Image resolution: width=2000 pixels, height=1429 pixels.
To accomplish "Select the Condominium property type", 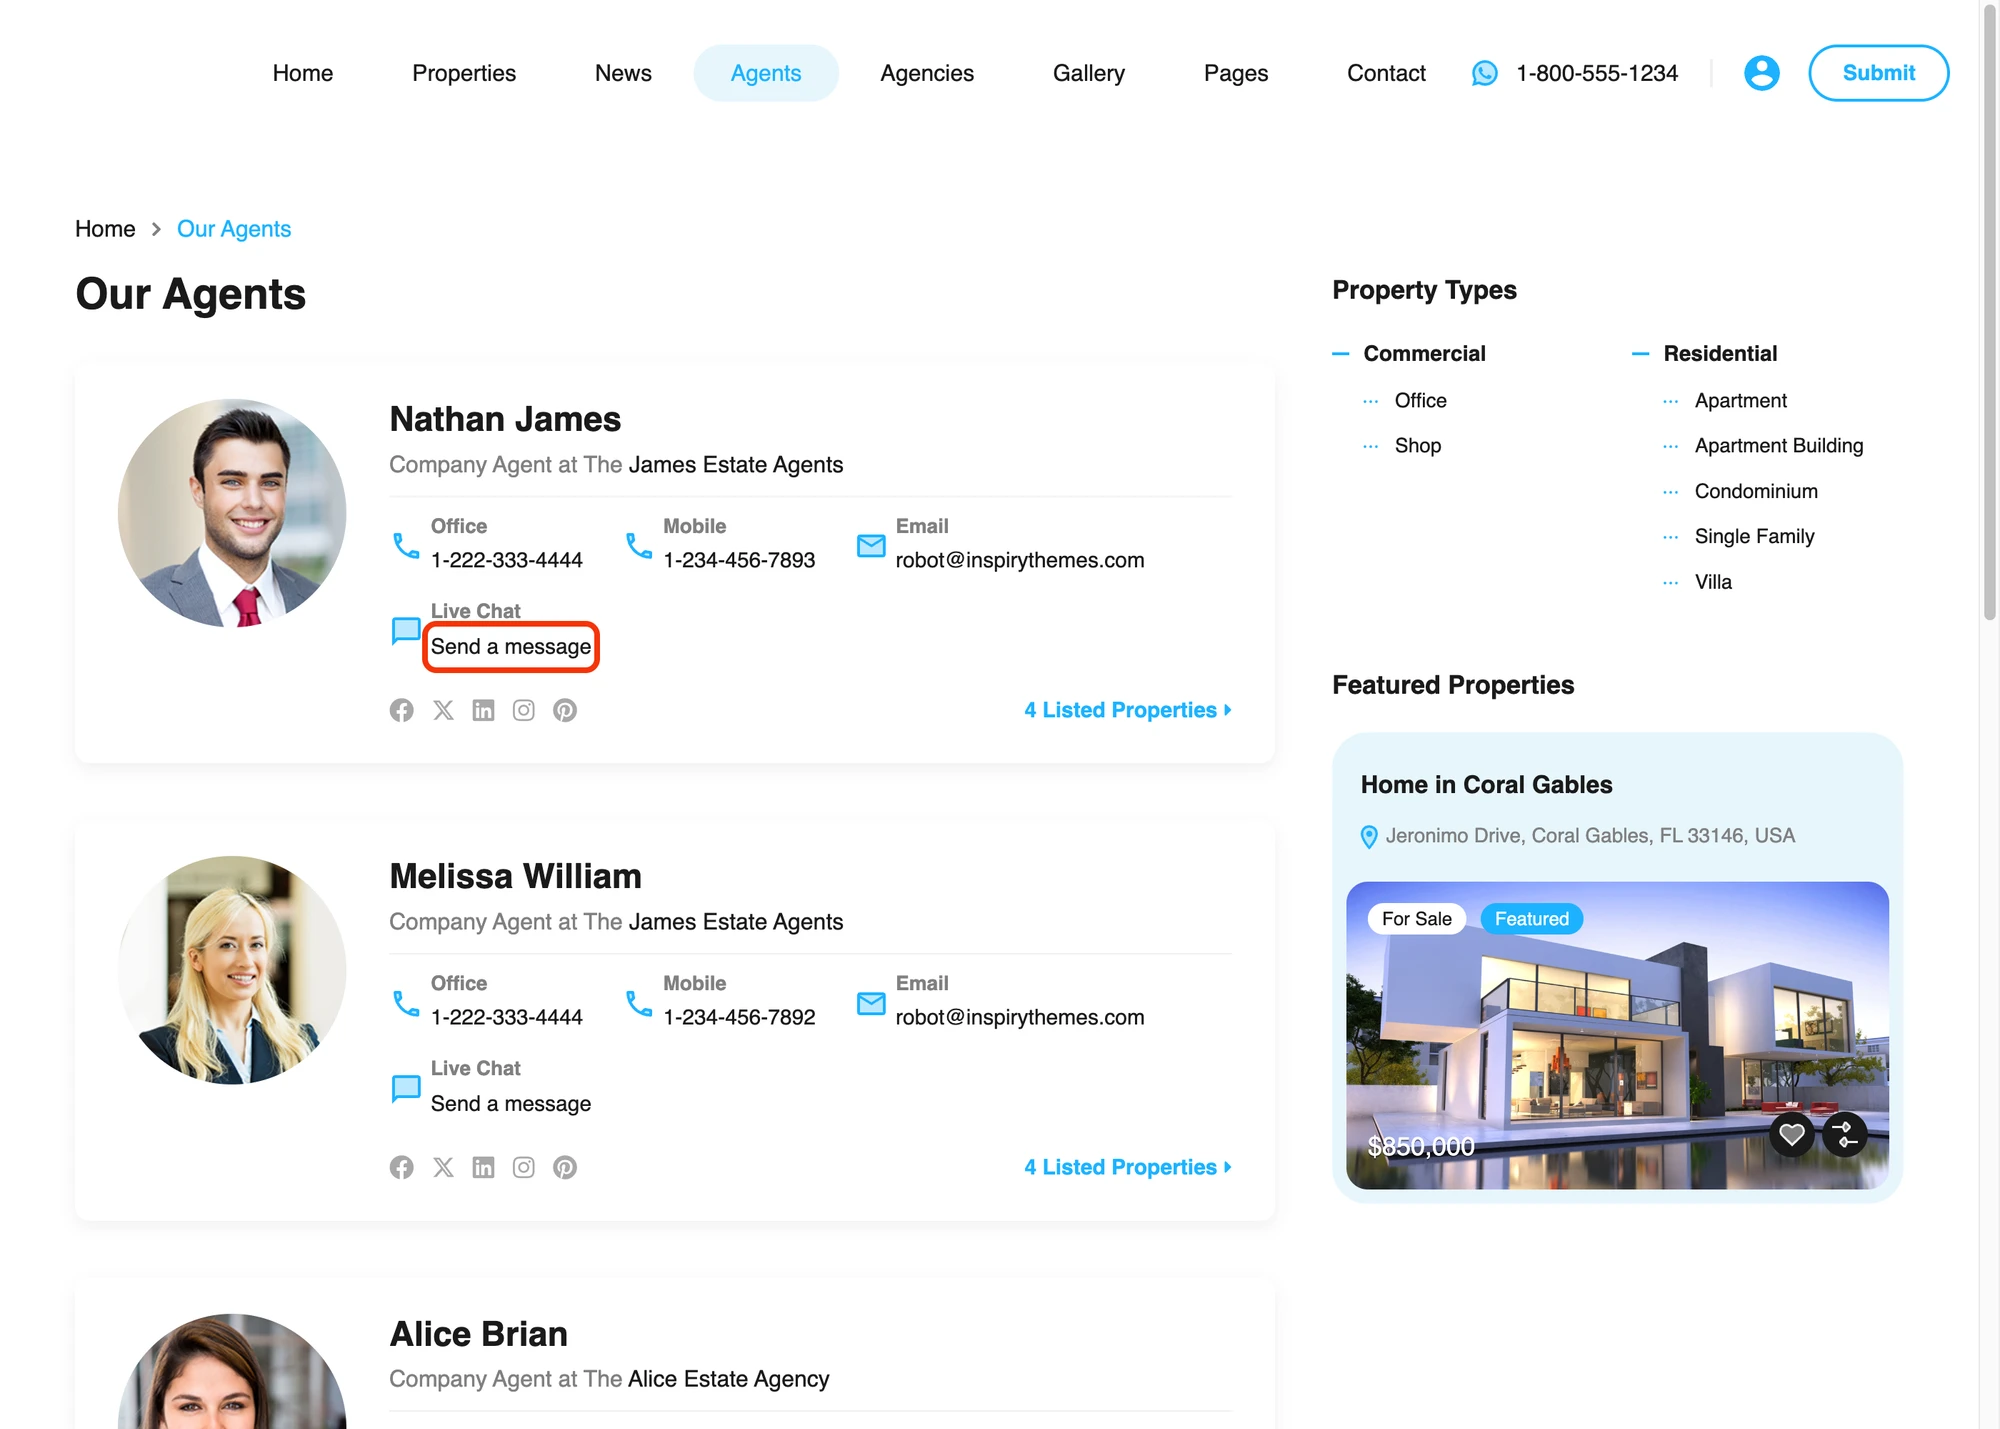I will [1756, 491].
